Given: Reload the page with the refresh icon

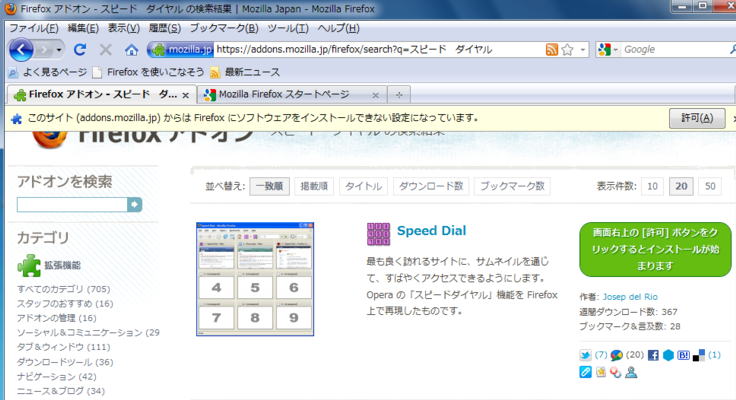Looking at the screenshot, I should coord(80,49).
